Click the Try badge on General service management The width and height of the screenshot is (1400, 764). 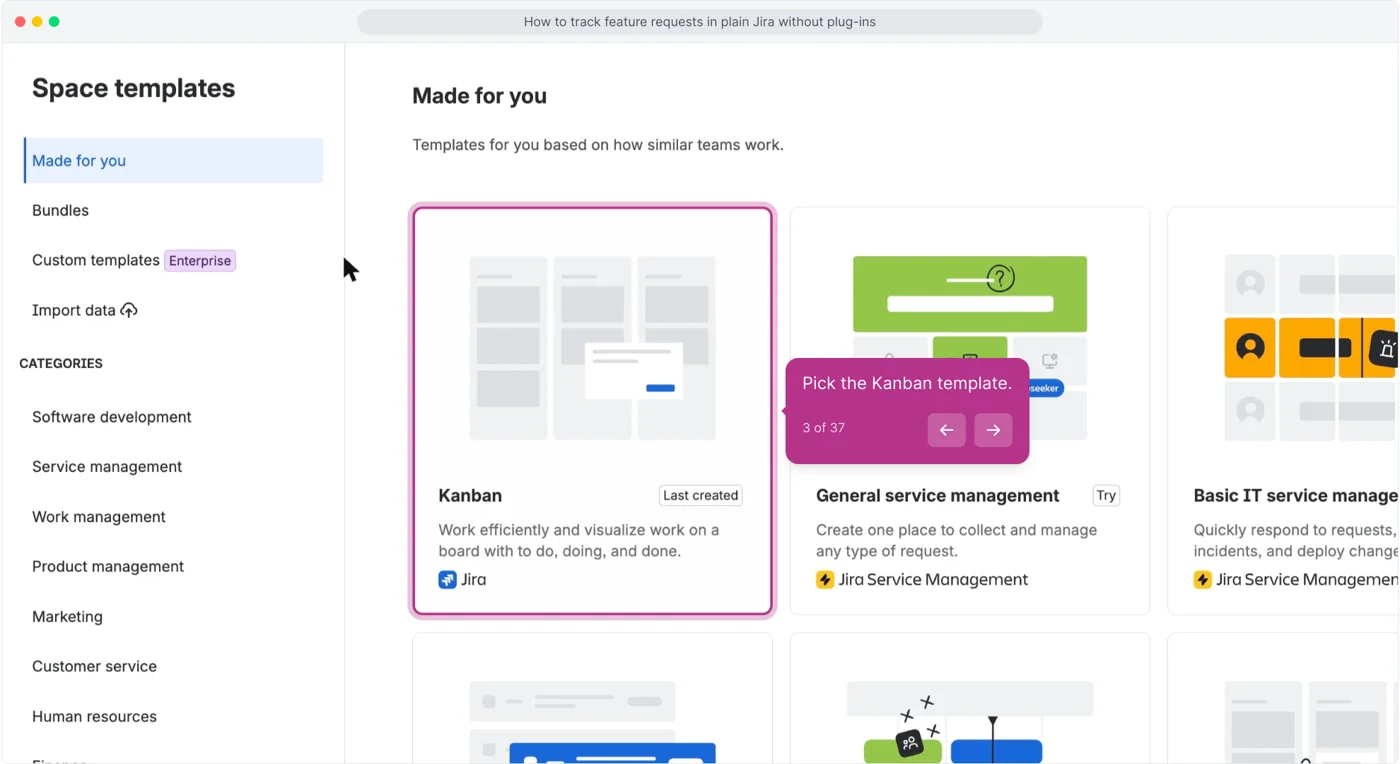[x=1106, y=496]
